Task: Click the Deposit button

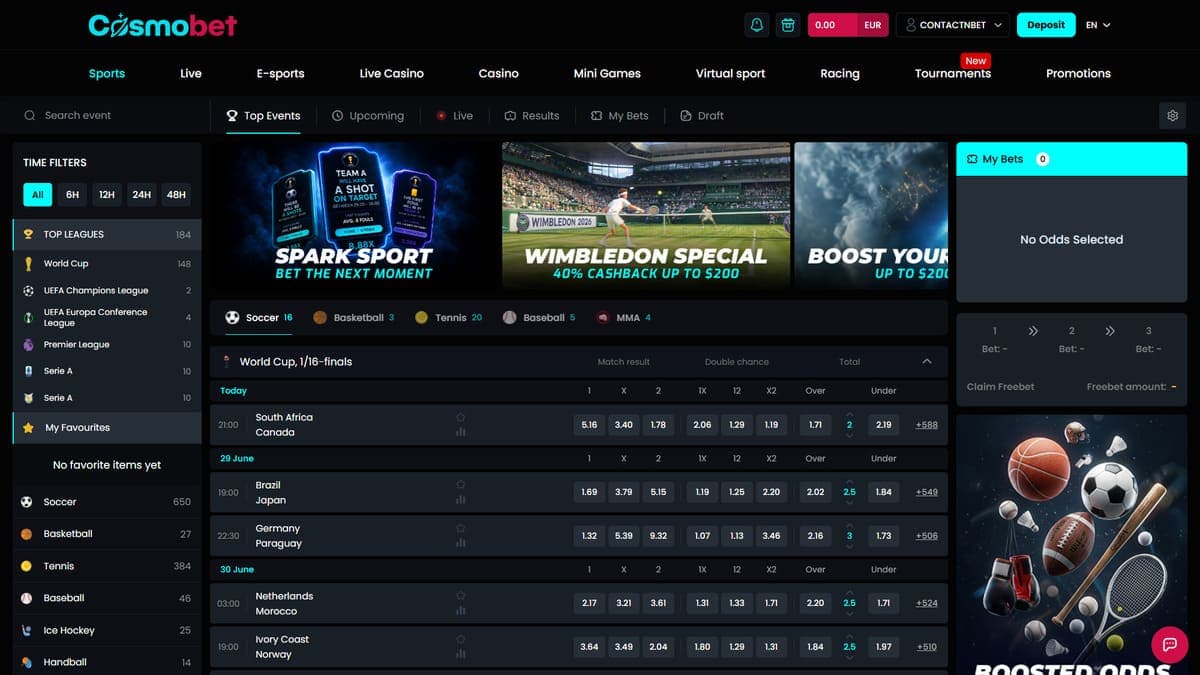Action: pos(1046,25)
